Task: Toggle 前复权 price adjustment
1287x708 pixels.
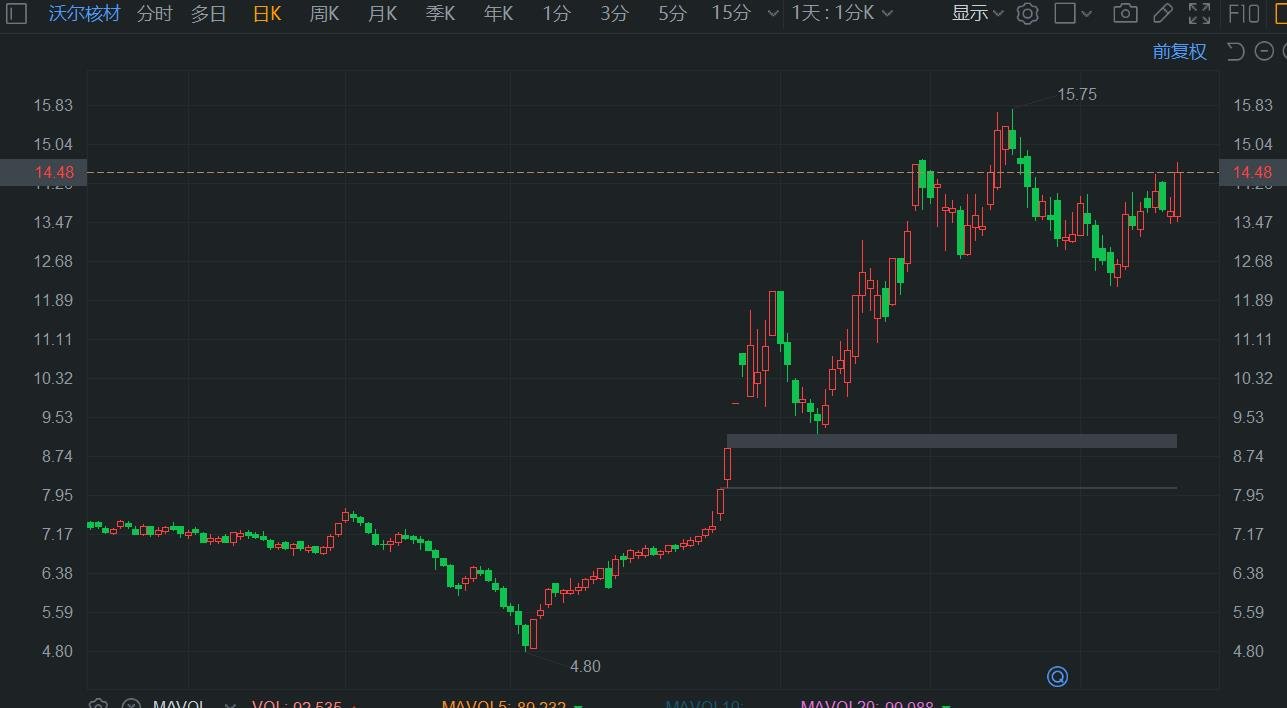Action: [1179, 52]
